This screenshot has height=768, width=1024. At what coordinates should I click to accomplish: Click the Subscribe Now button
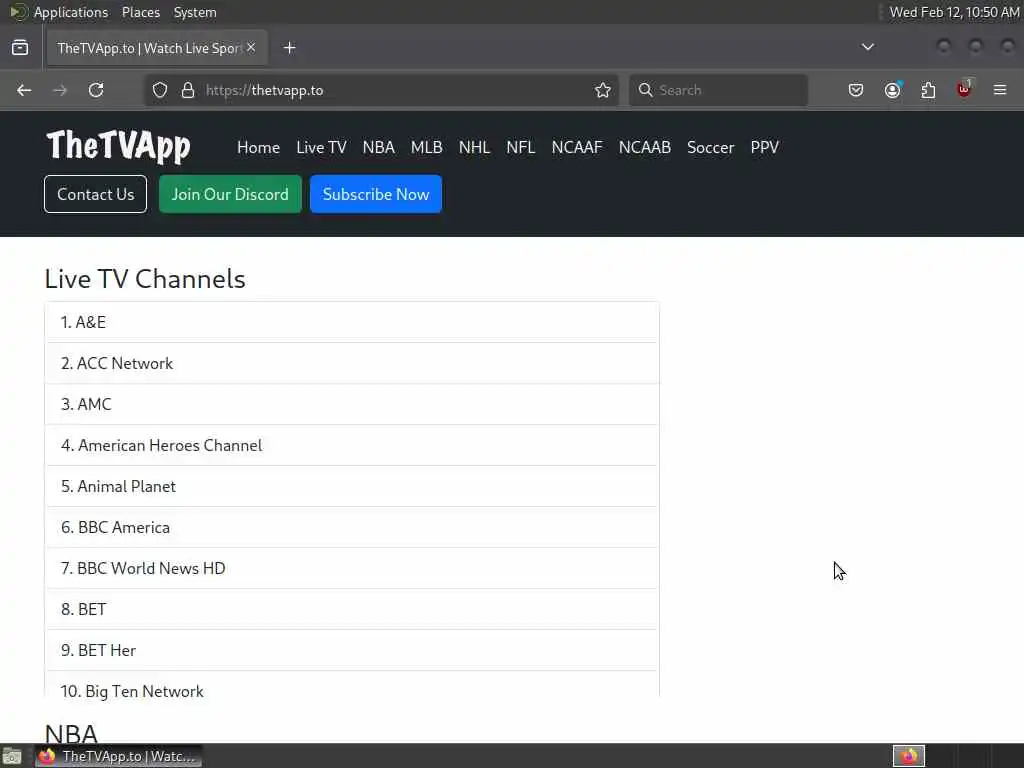pyautogui.click(x=376, y=194)
